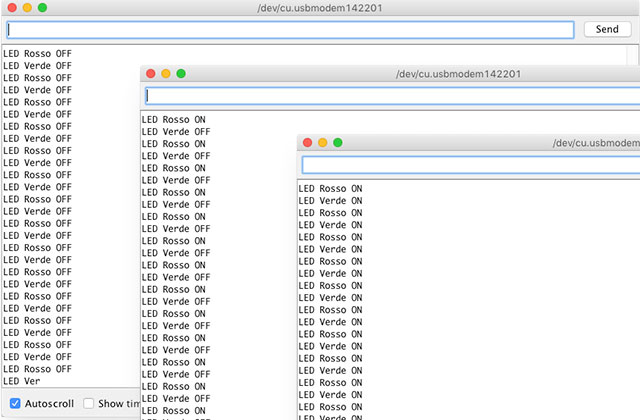The width and height of the screenshot is (640, 420).
Task: Click the front window's title bar text
Action: pyautogui.click(x=595, y=143)
